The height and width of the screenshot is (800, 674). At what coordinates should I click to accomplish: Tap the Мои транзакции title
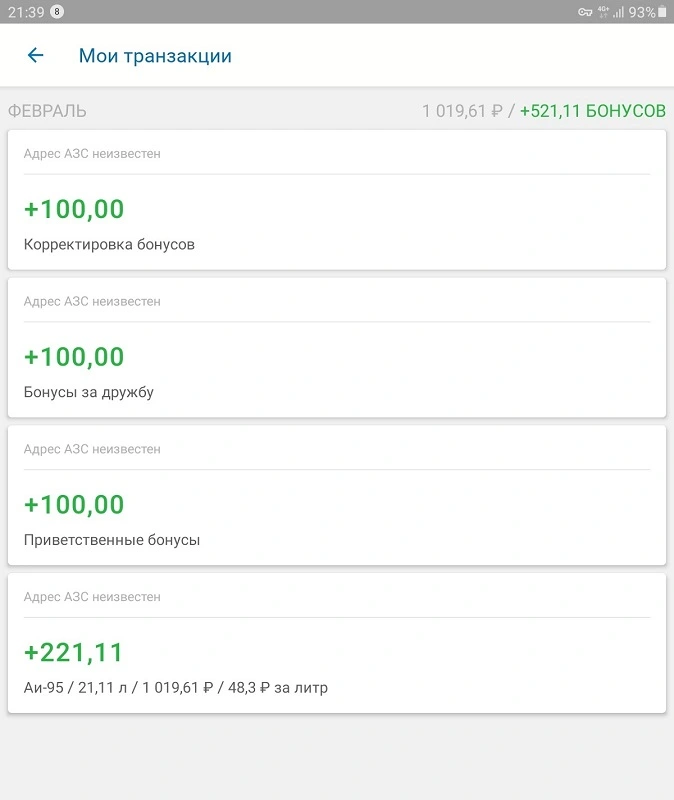(x=155, y=56)
